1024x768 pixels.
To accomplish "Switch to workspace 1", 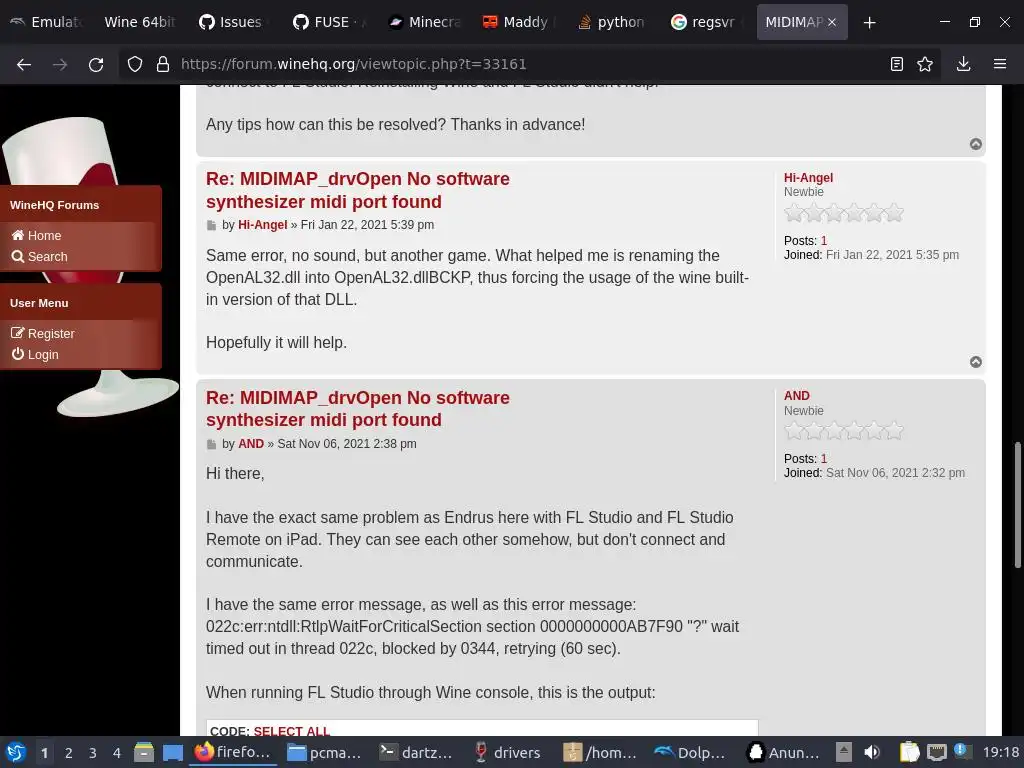I will [44, 753].
